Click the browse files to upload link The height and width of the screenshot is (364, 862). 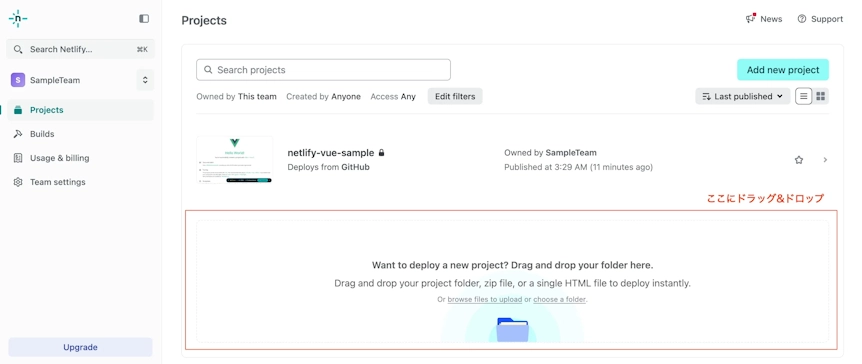(485, 300)
